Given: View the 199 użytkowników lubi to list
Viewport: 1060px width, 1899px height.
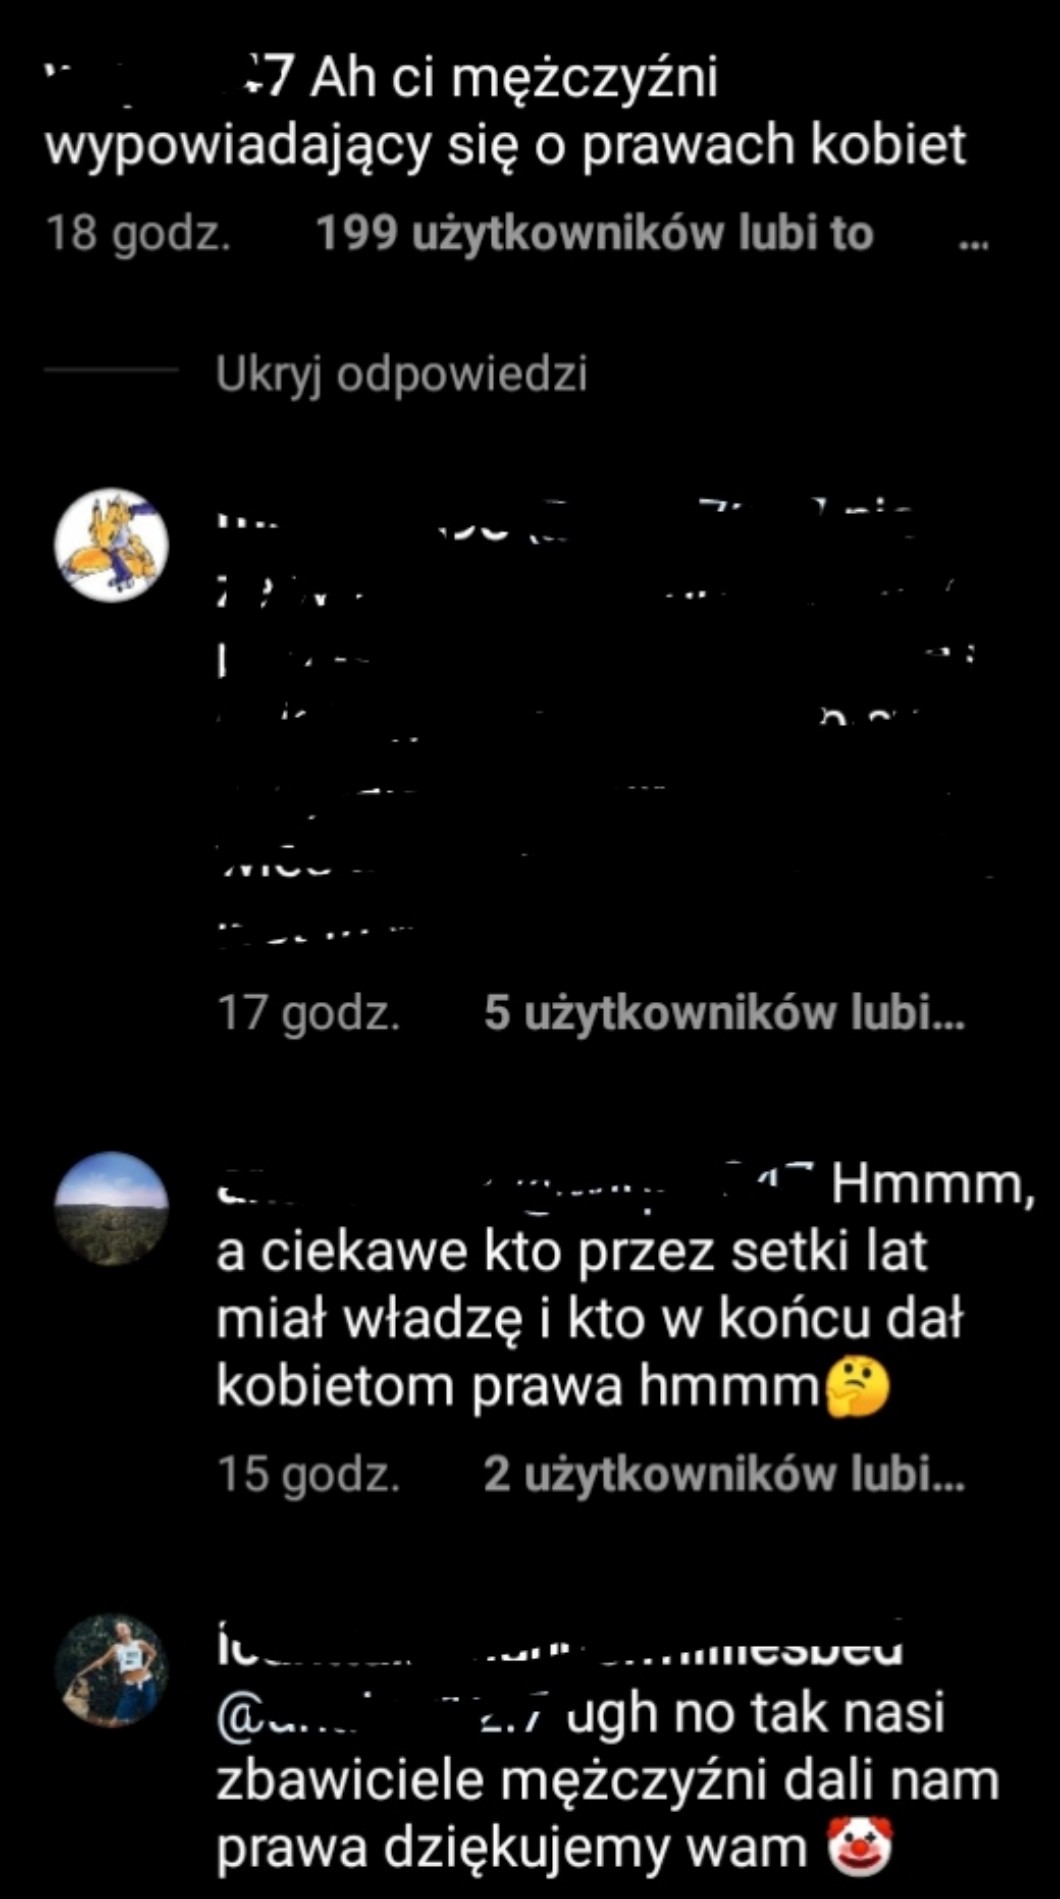Looking at the screenshot, I should (x=595, y=234).
